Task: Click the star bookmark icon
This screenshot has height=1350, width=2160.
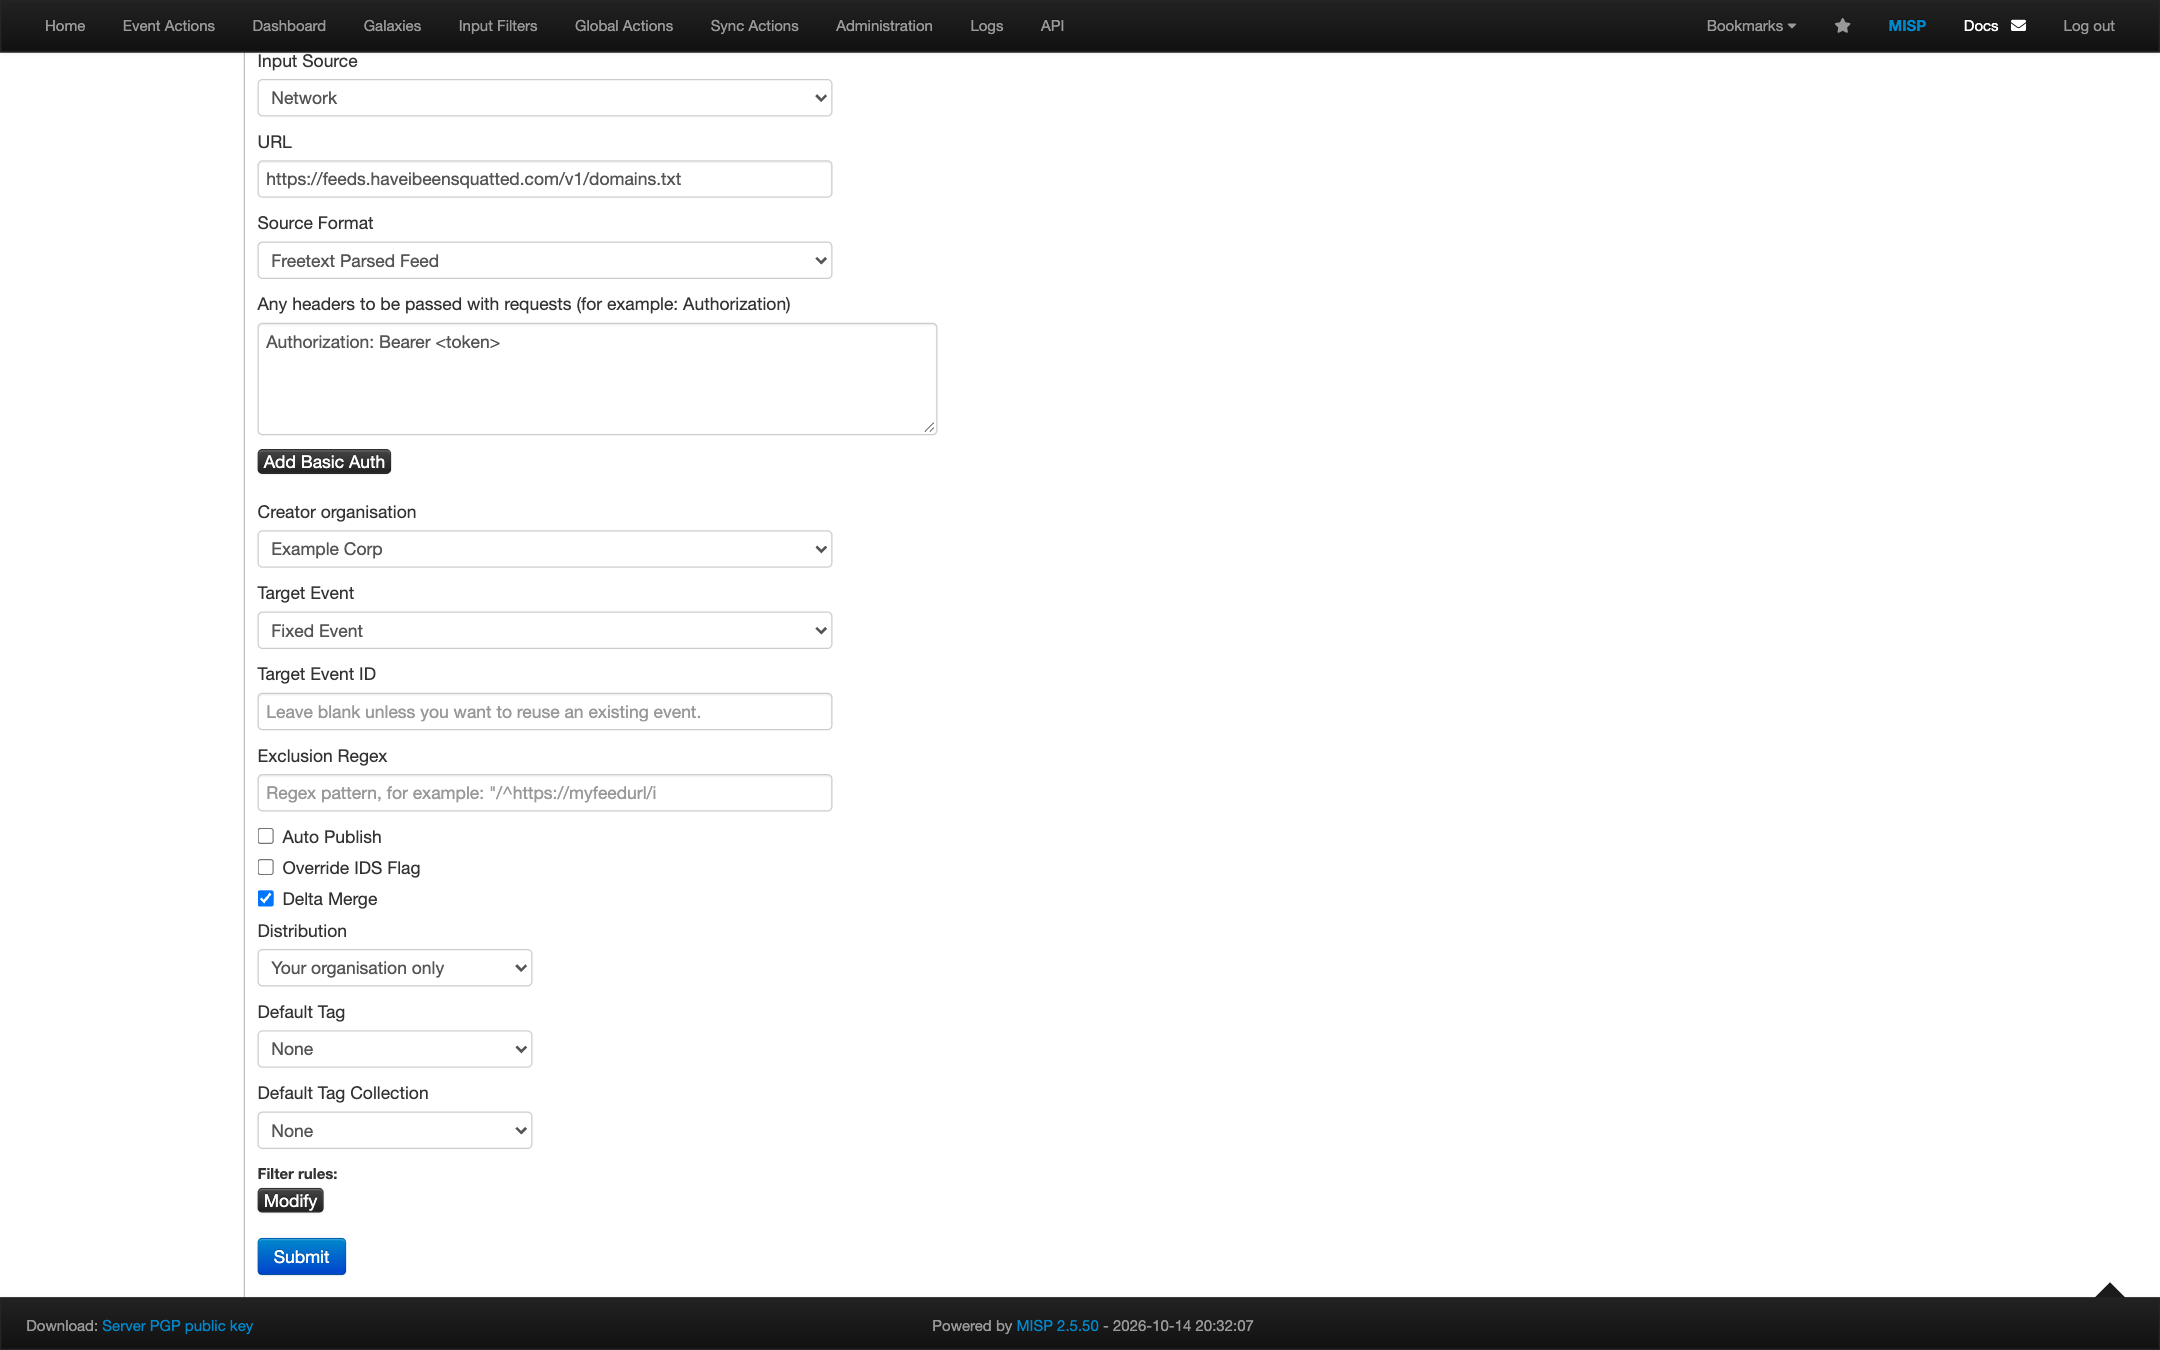Action: pyautogui.click(x=1842, y=26)
